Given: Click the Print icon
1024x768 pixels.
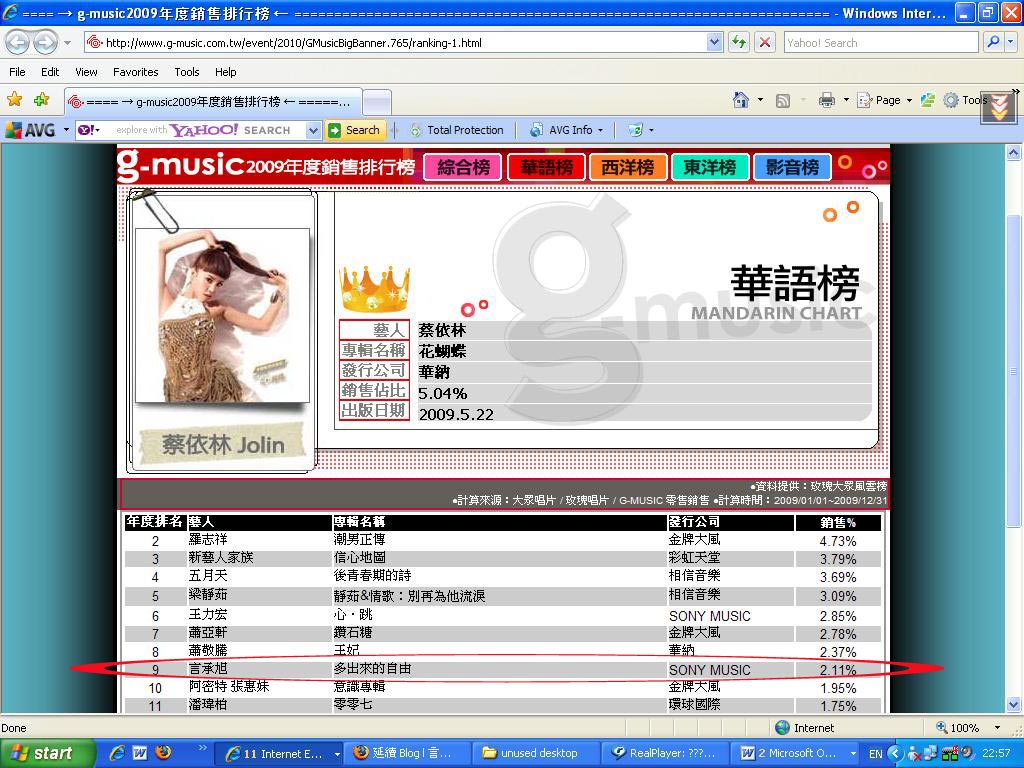Looking at the screenshot, I should (827, 100).
